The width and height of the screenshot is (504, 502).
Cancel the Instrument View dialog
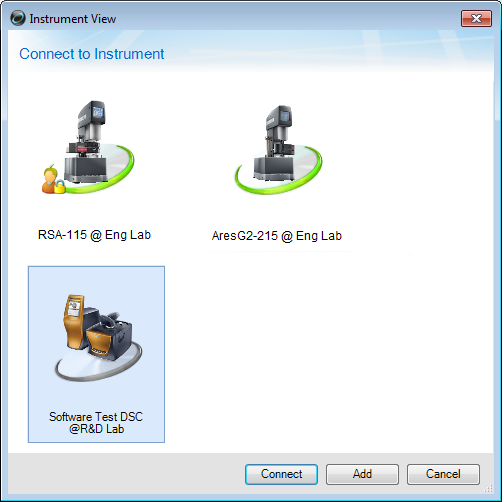[443, 474]
